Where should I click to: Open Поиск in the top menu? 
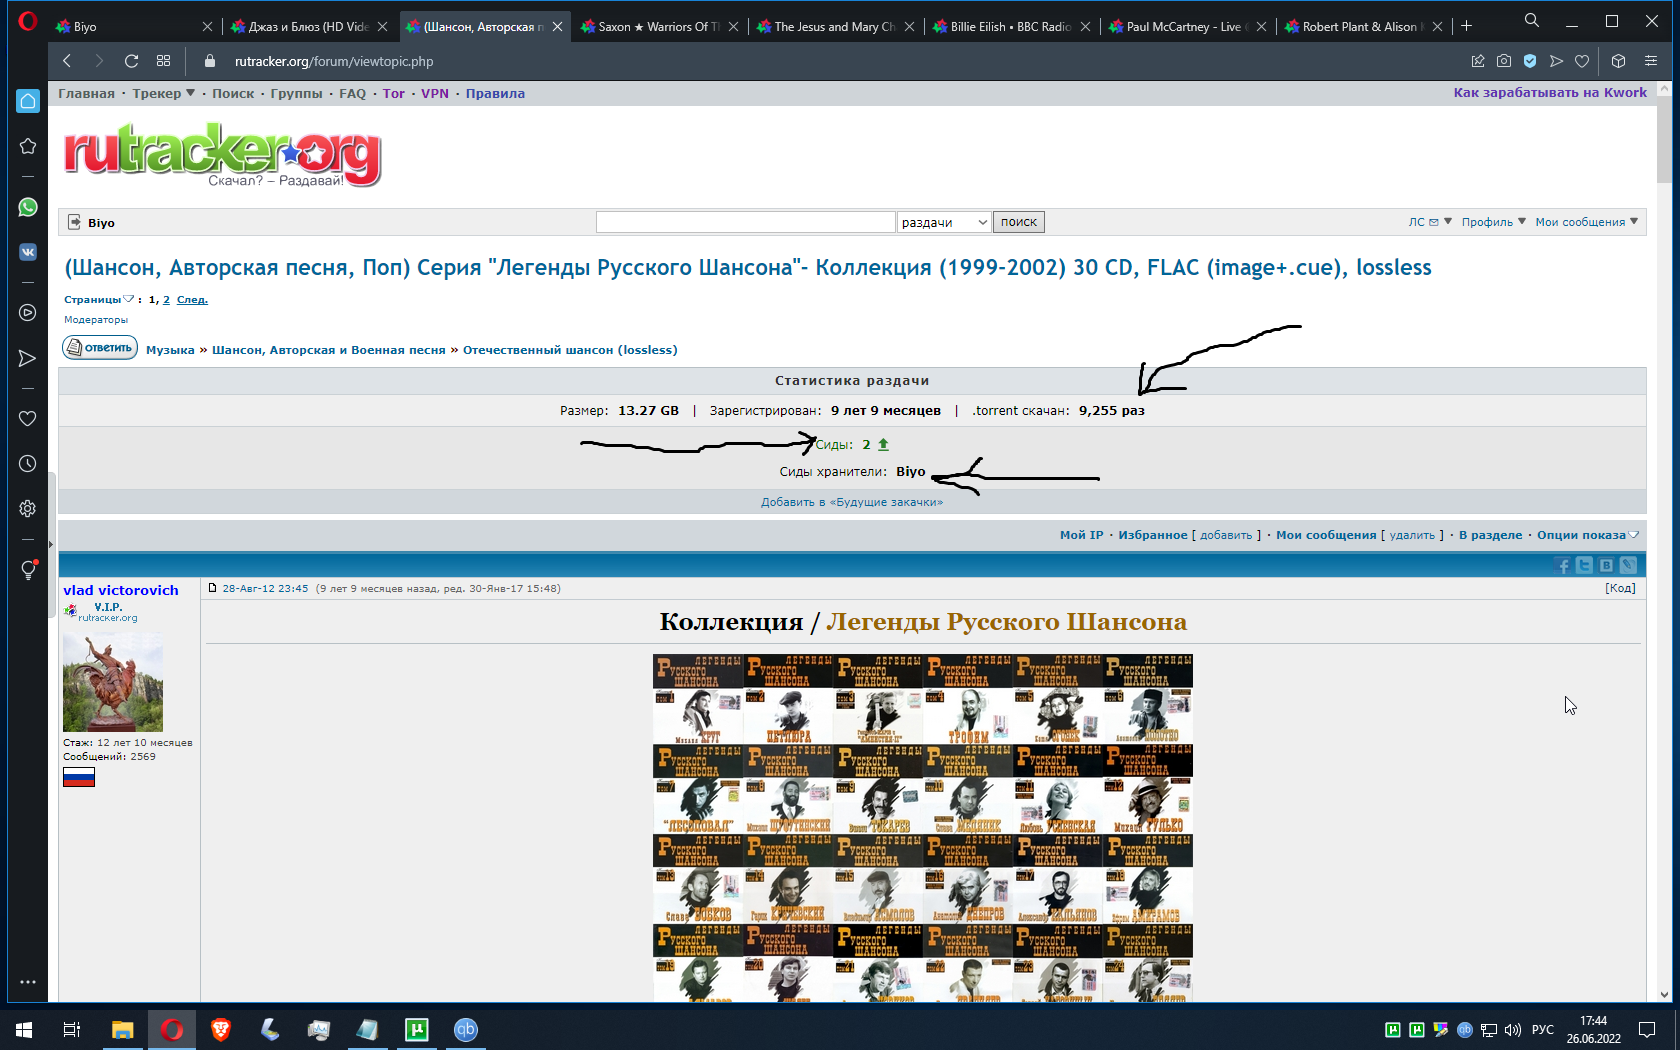click(x=233, y=93)
